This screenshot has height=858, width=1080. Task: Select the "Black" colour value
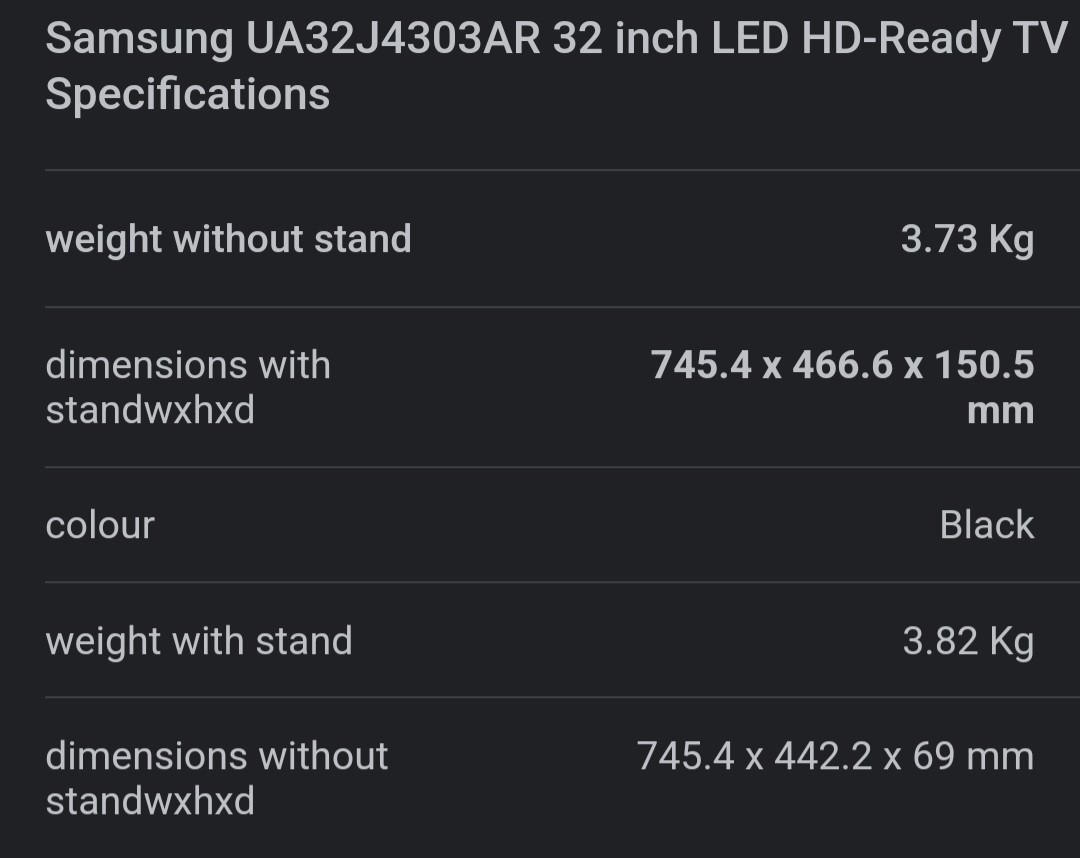[986, 525]
